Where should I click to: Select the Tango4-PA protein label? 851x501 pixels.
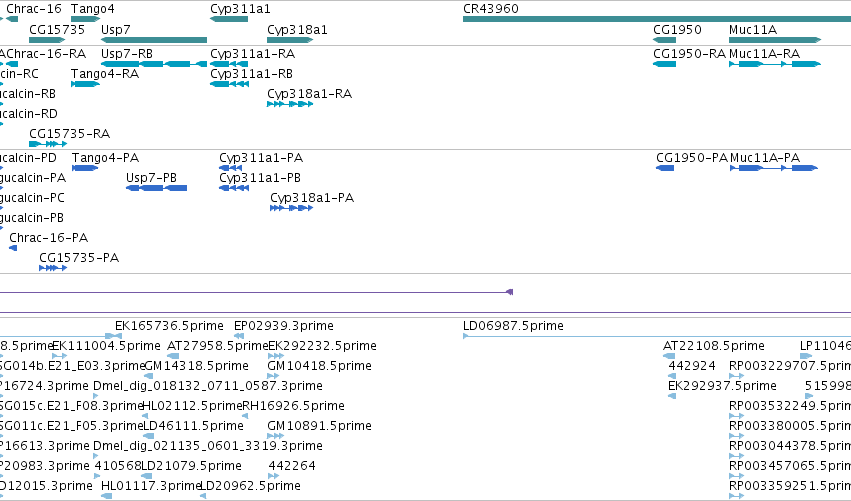105,158
